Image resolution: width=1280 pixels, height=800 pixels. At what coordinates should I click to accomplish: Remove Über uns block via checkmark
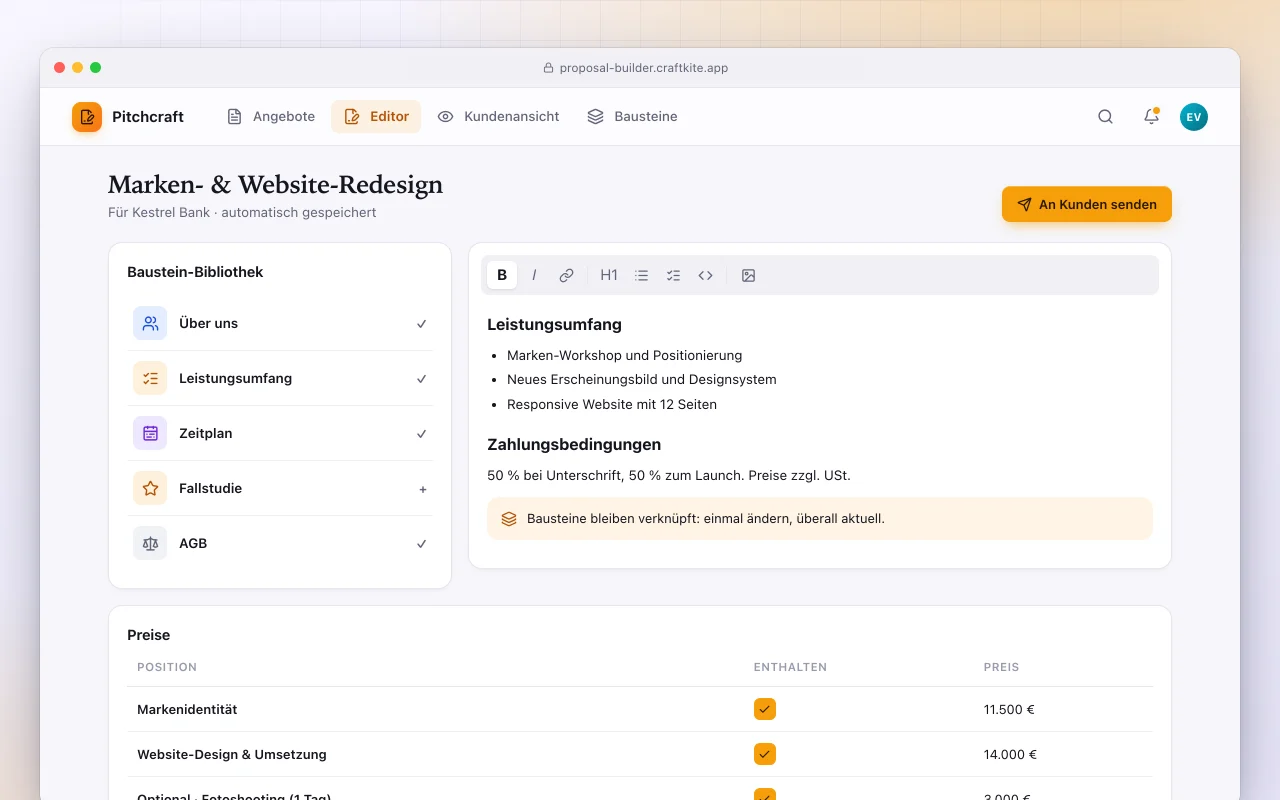(422, 324)
